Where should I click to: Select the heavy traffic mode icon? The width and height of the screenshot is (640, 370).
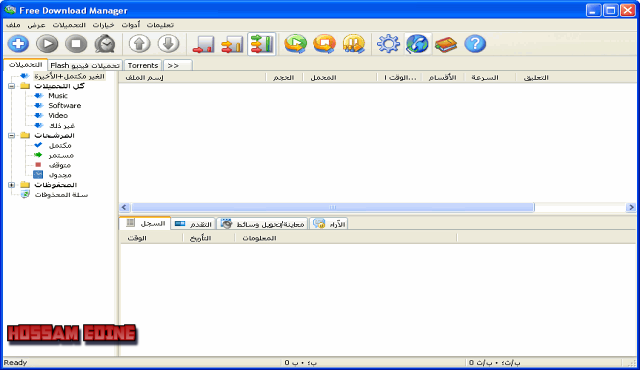click(261, 44)
